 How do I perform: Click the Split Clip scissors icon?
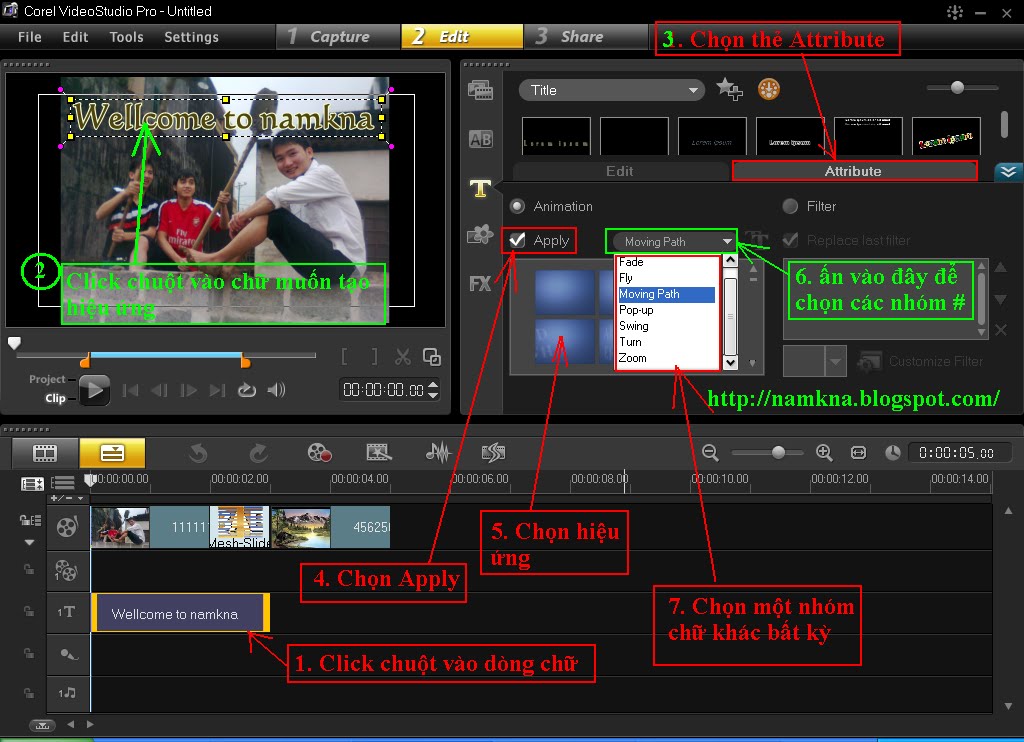click(403, 357)
